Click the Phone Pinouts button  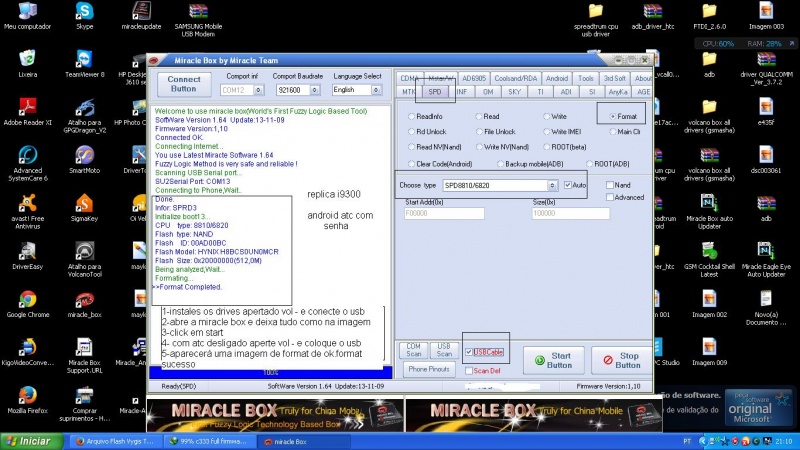(x=429, y=369)
